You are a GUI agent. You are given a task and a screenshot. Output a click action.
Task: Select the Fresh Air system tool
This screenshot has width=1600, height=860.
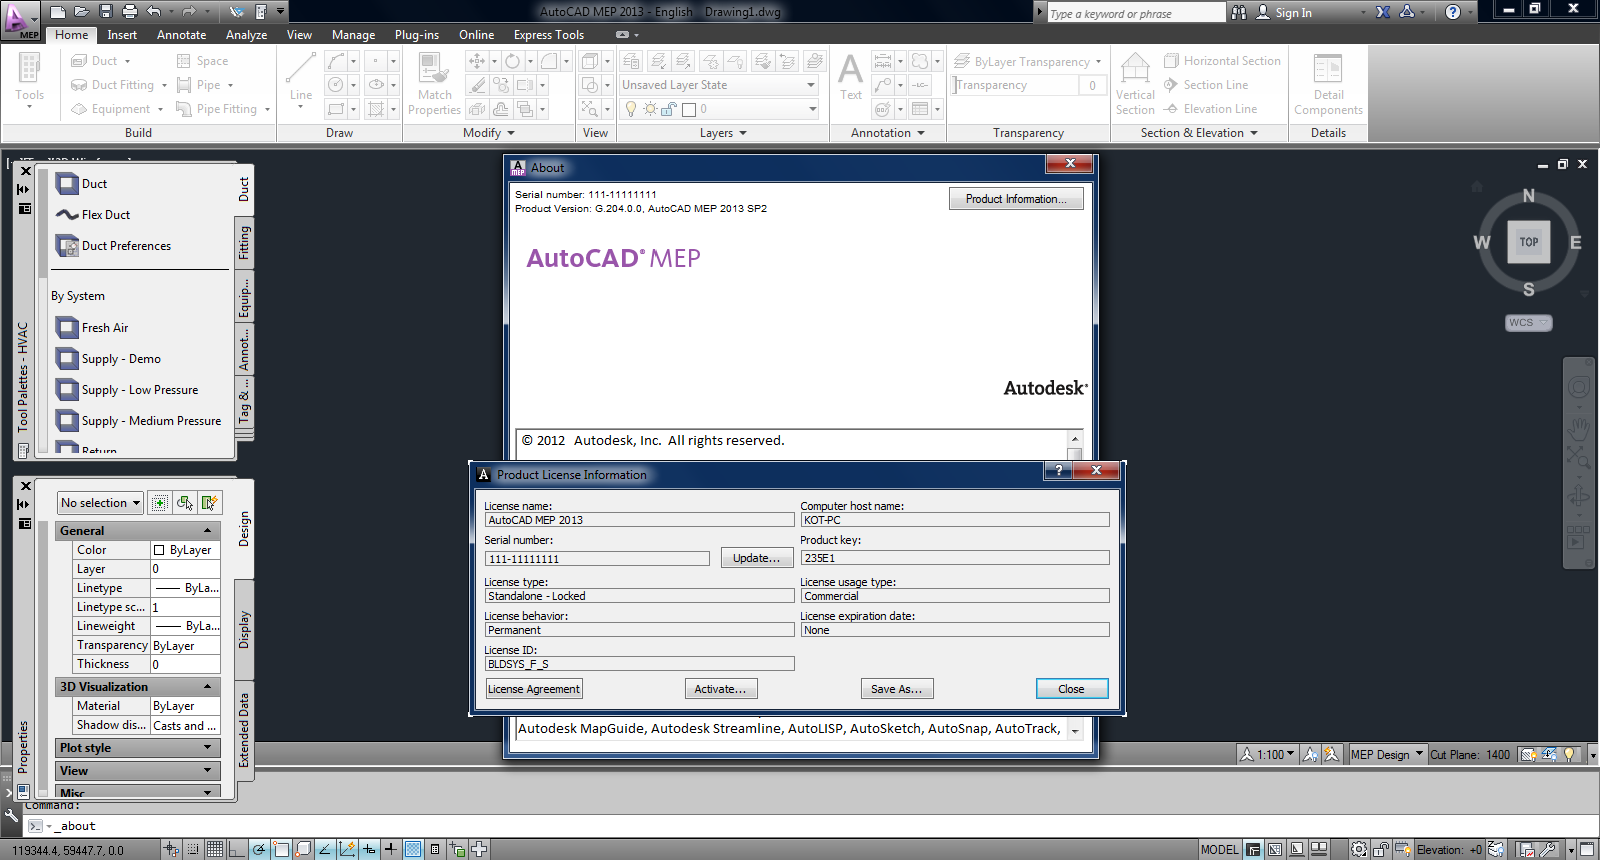coord(92,328)
